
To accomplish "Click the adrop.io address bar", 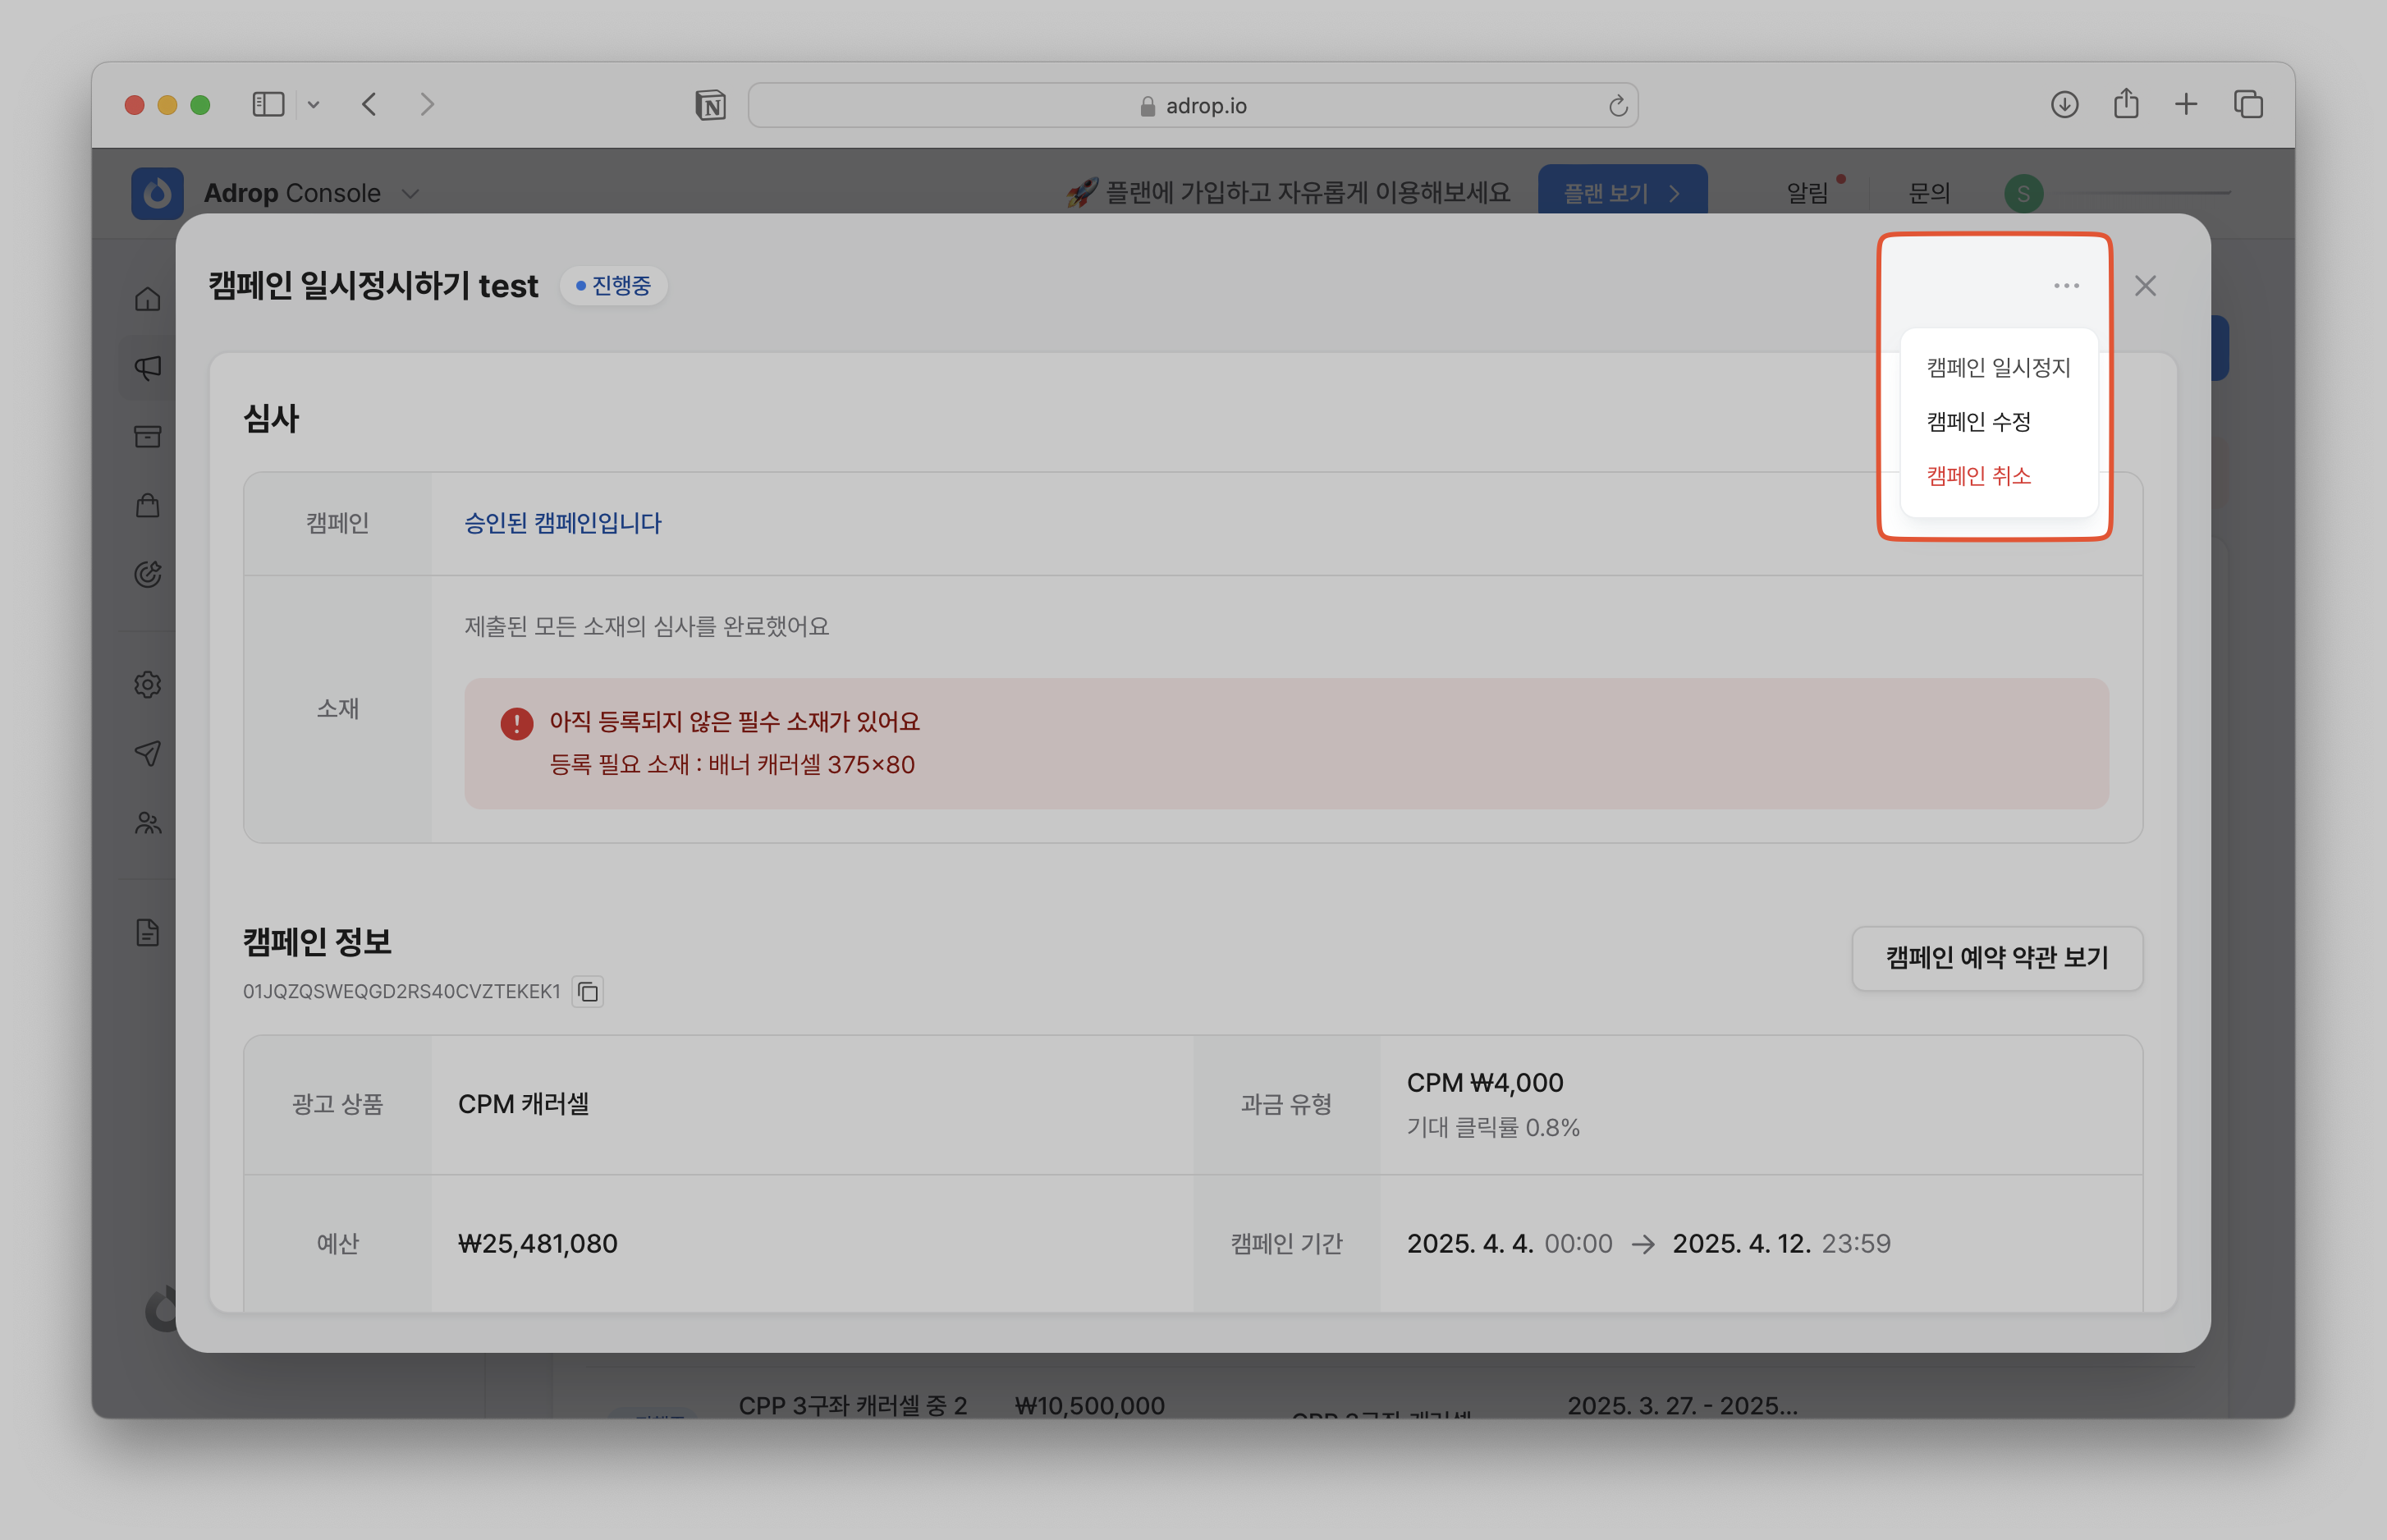I will tap(1192, 106).
